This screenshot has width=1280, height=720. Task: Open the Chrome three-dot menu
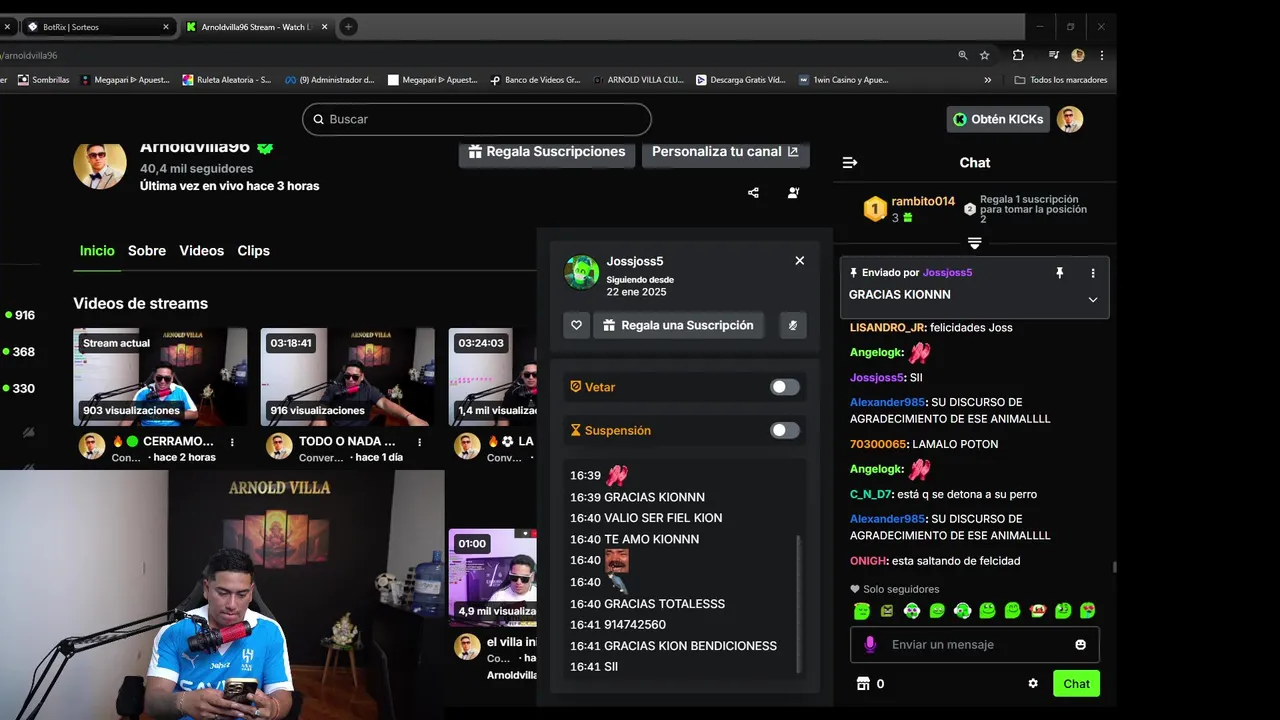[1102, 55]
